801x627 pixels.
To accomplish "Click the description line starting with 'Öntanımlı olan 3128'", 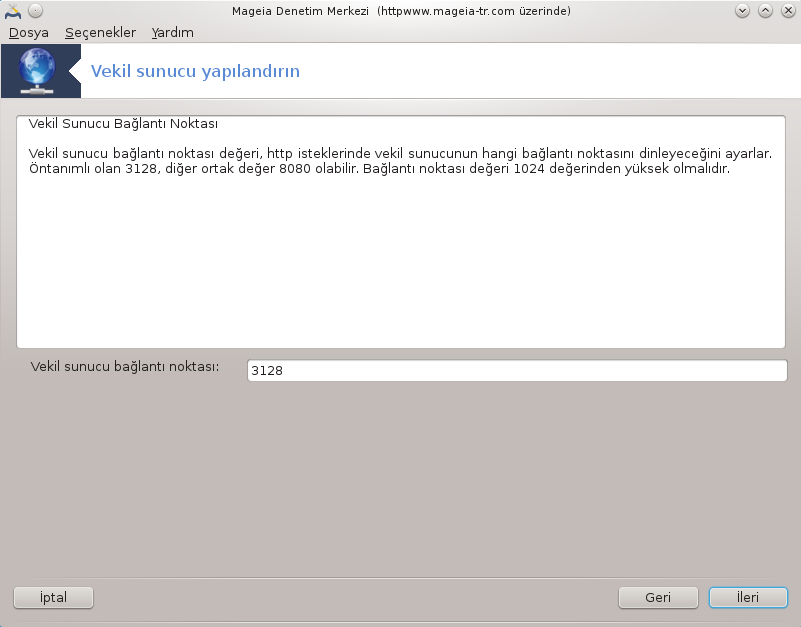I will point(379,169).
